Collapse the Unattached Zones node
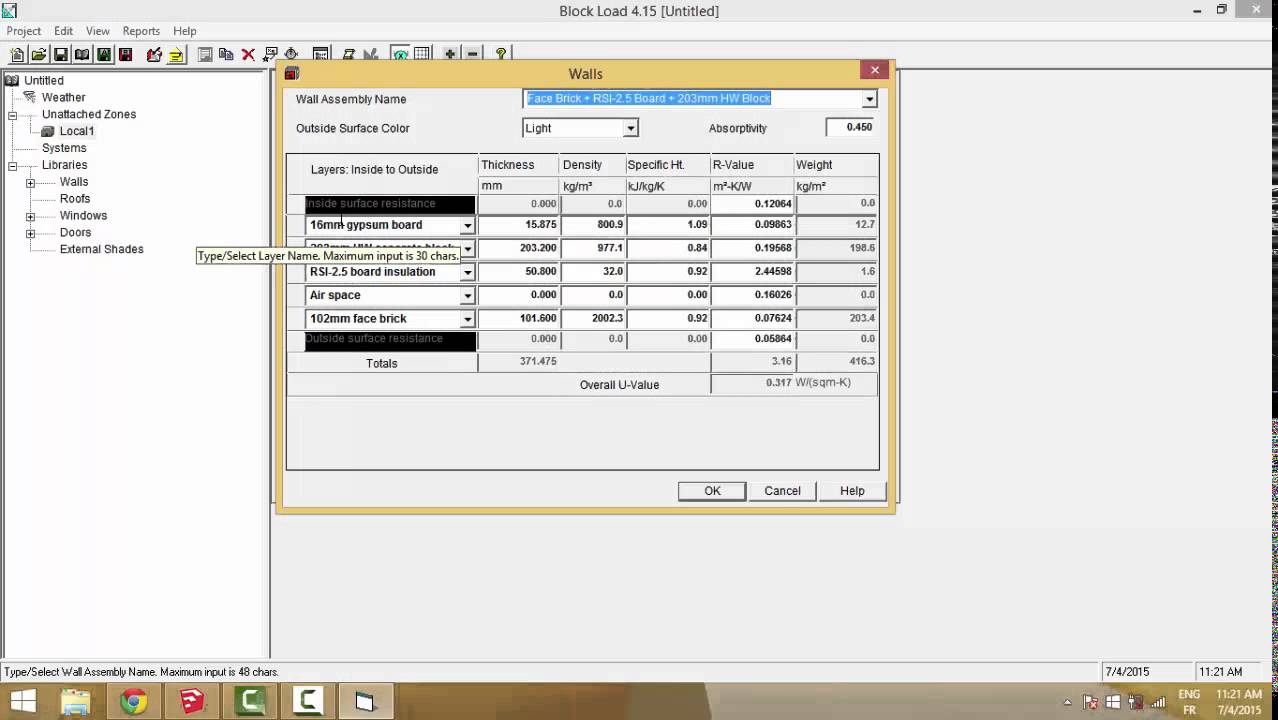This screenshot has width=1278, height=720. pos(13,114)
